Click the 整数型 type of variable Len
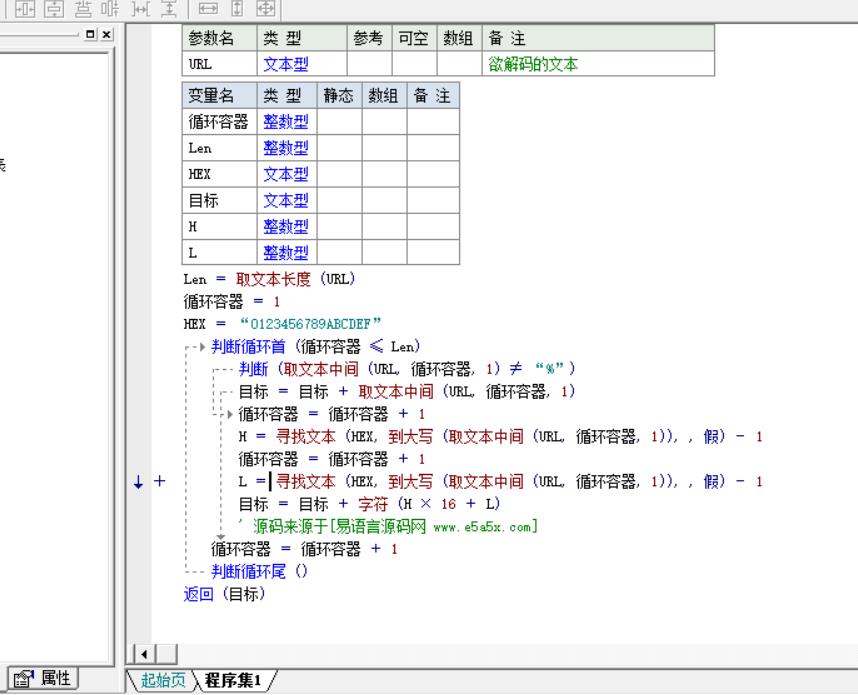858x695 pixels. (286, 148)
